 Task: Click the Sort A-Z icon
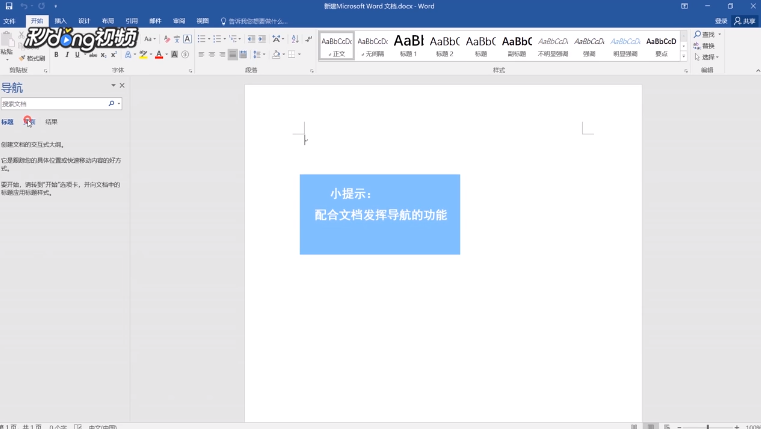pyautogui.click(x=295, y=39)
